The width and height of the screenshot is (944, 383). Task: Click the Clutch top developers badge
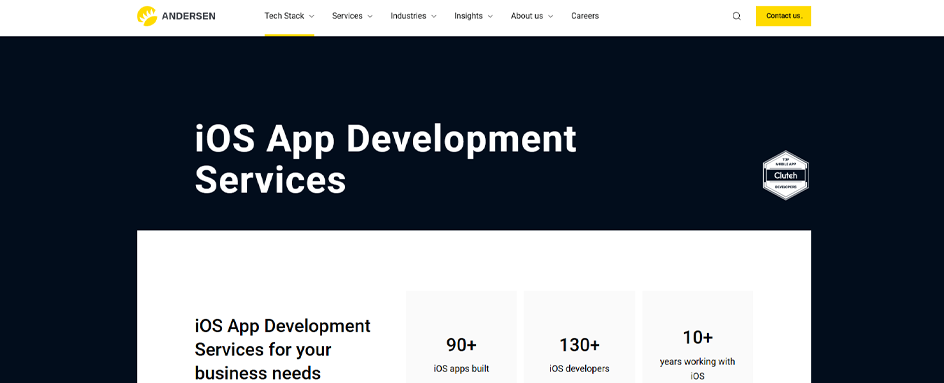[786, 175]
